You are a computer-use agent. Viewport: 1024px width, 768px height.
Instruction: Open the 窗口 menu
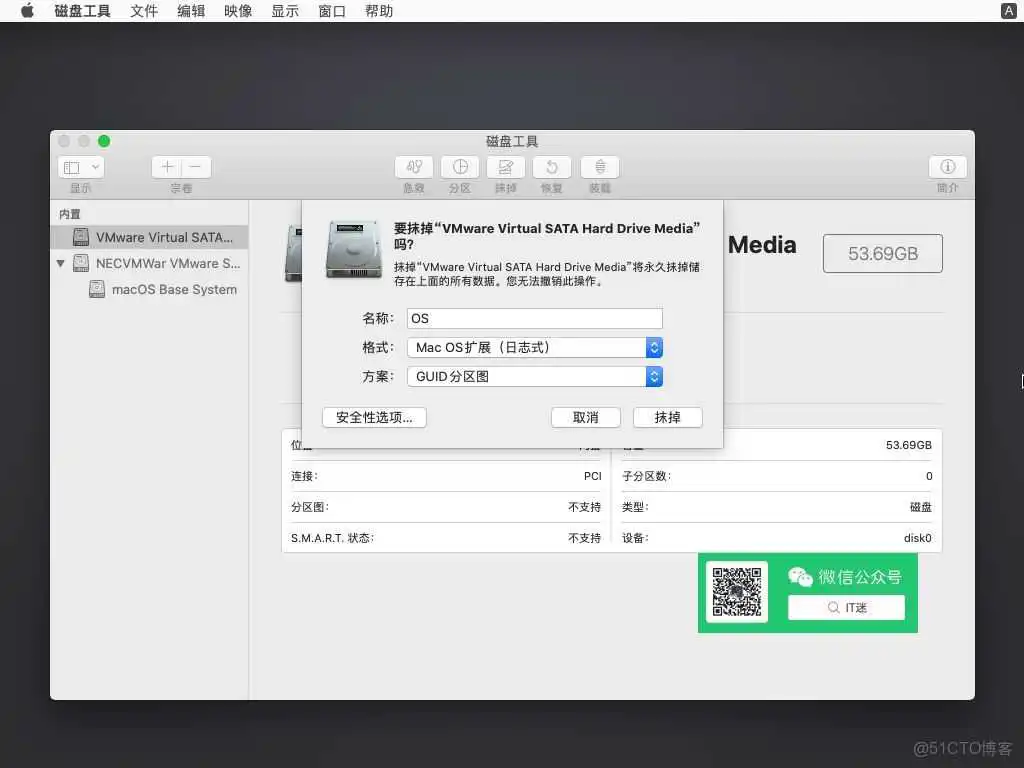332,11
